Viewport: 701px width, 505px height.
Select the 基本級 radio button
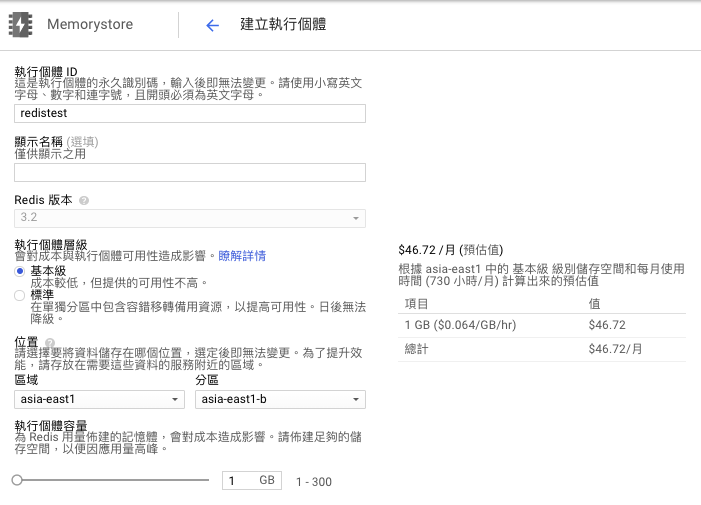(19, 271)
